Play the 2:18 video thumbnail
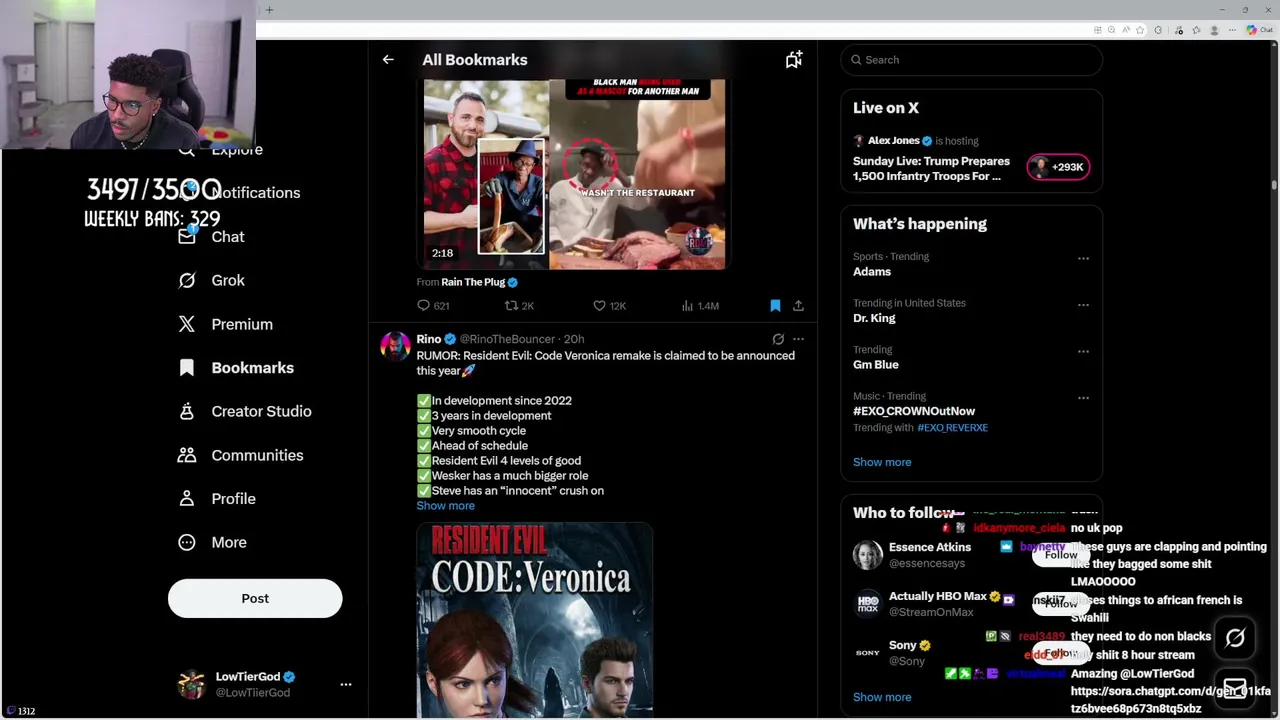Image resolution: width=1280 pixels, height=720 pixels. pos(574,175)
